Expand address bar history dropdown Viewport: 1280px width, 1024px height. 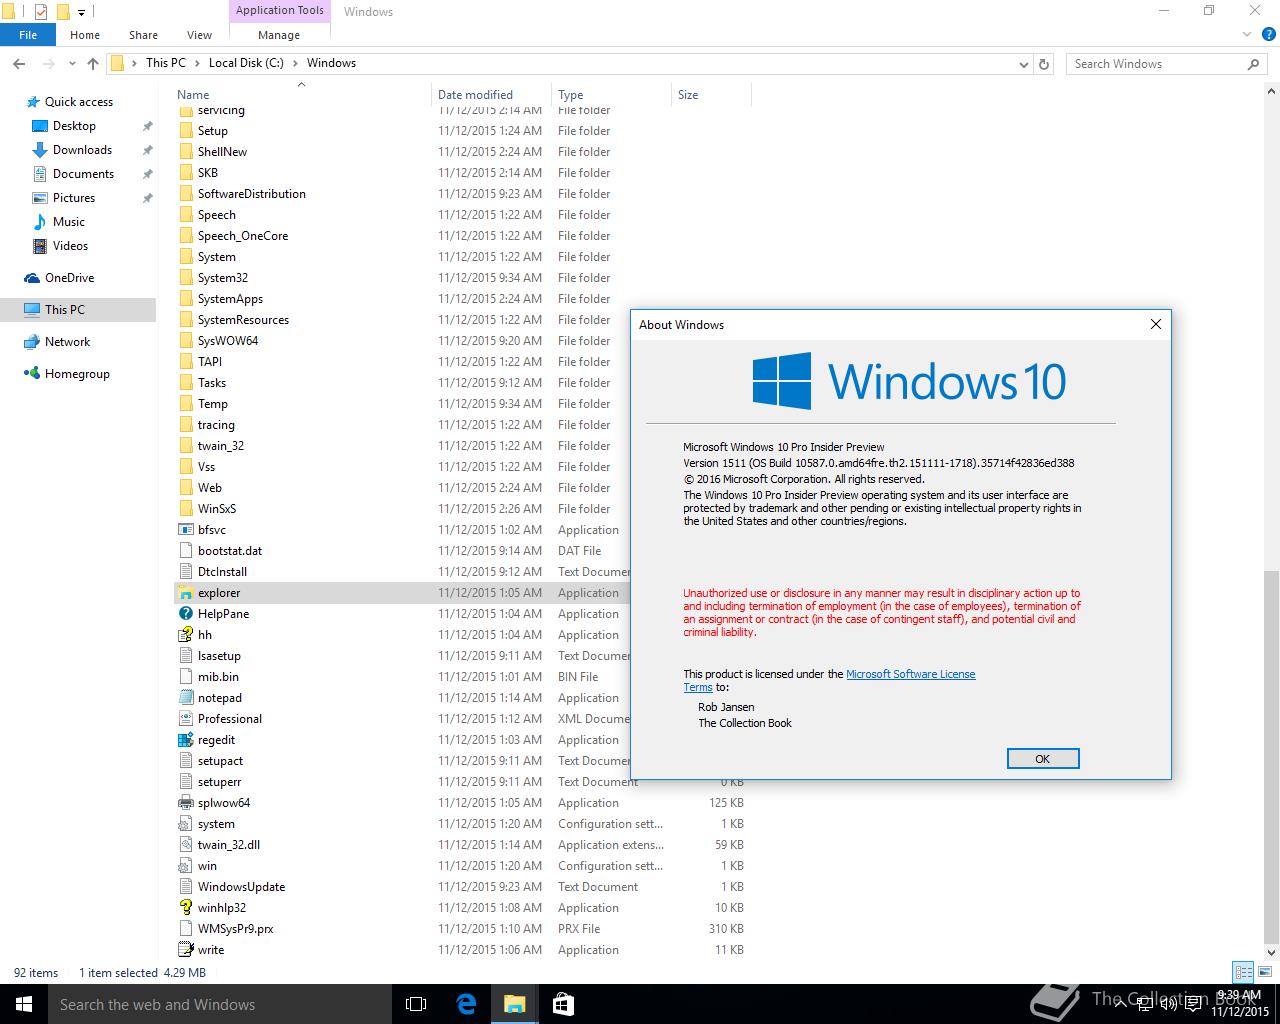pyautogui.click(x=1023, y=64)
